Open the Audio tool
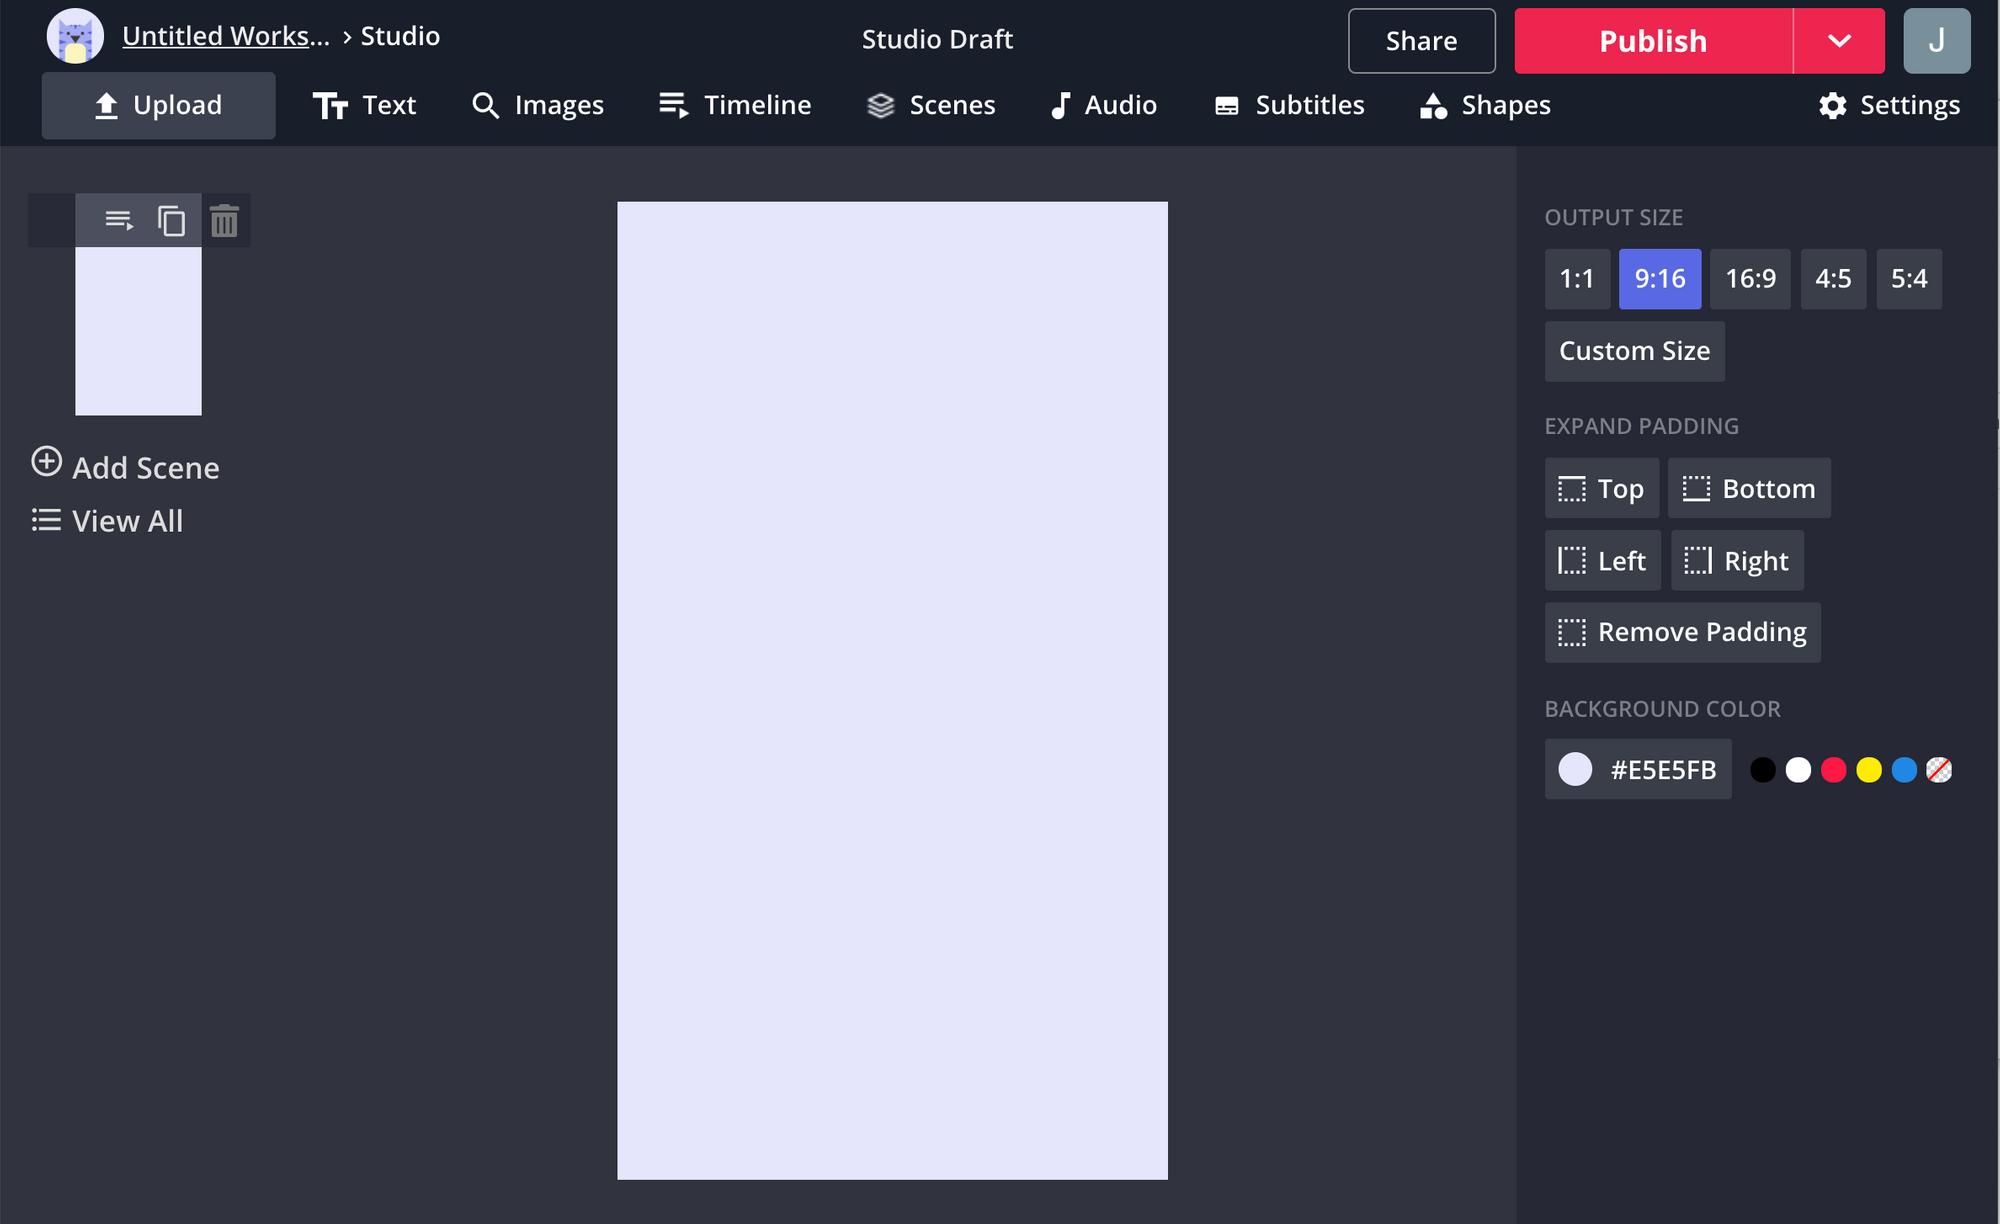The height and width of the screenshot is (1224, 2000). (1104, 105)
